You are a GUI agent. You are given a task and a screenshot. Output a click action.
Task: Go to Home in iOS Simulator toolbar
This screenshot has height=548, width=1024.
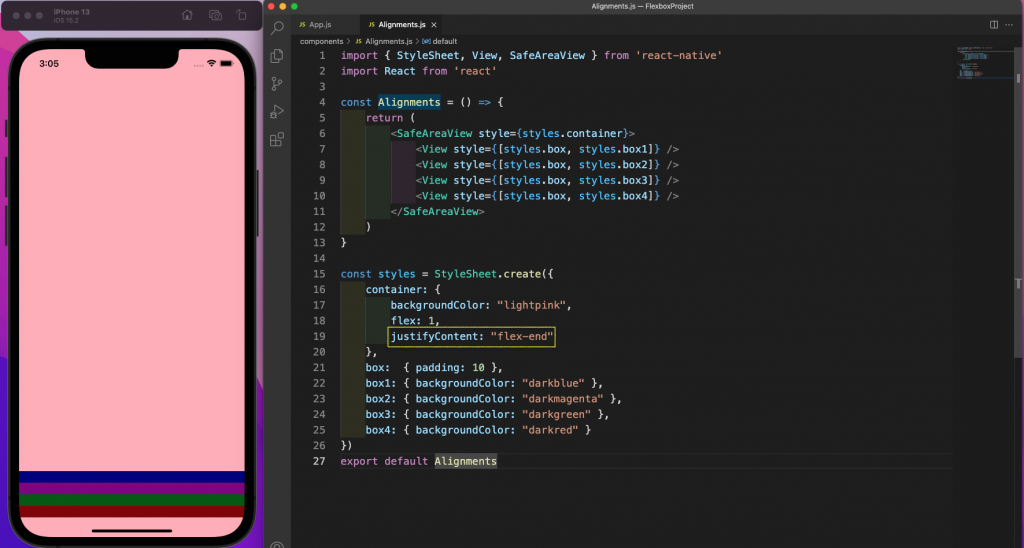coord(187,15)
